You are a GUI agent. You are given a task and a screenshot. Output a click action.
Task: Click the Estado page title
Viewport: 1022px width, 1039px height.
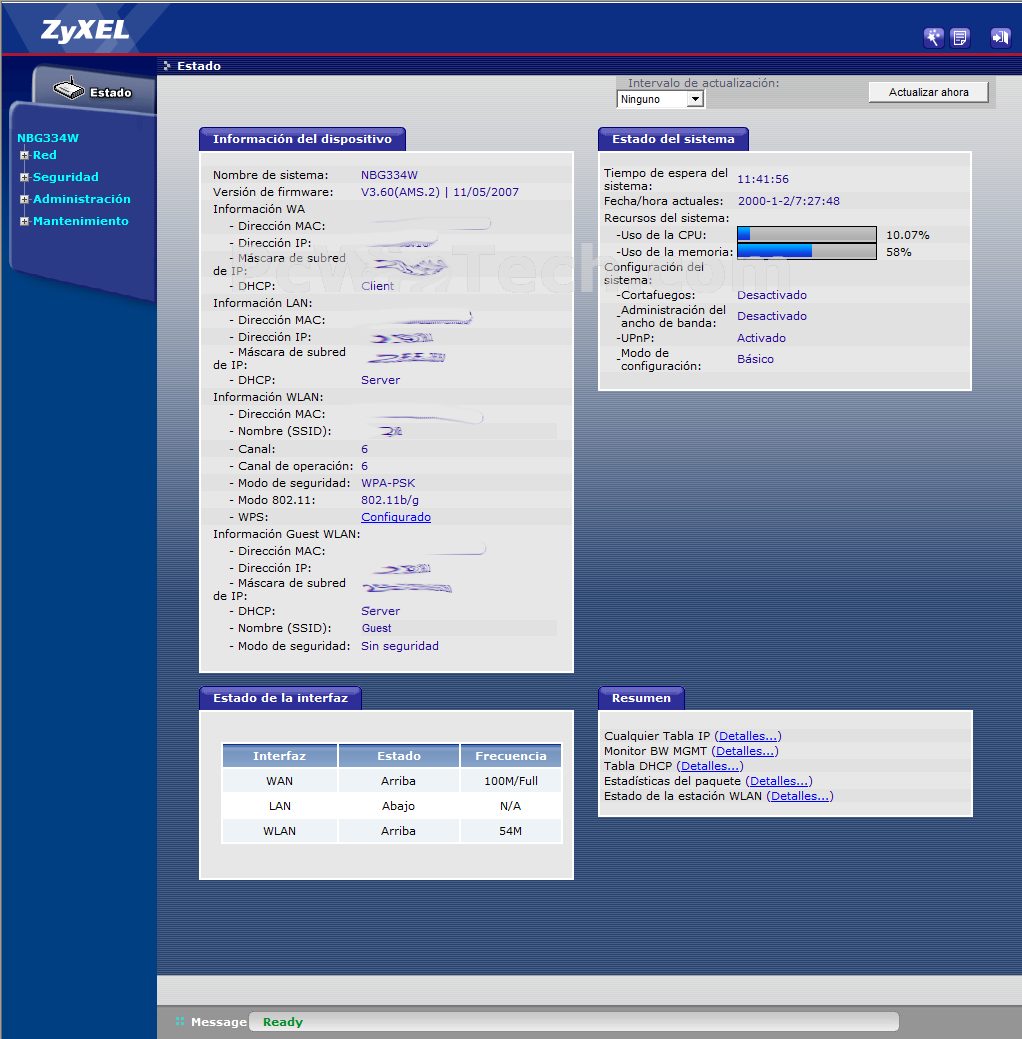199,66
